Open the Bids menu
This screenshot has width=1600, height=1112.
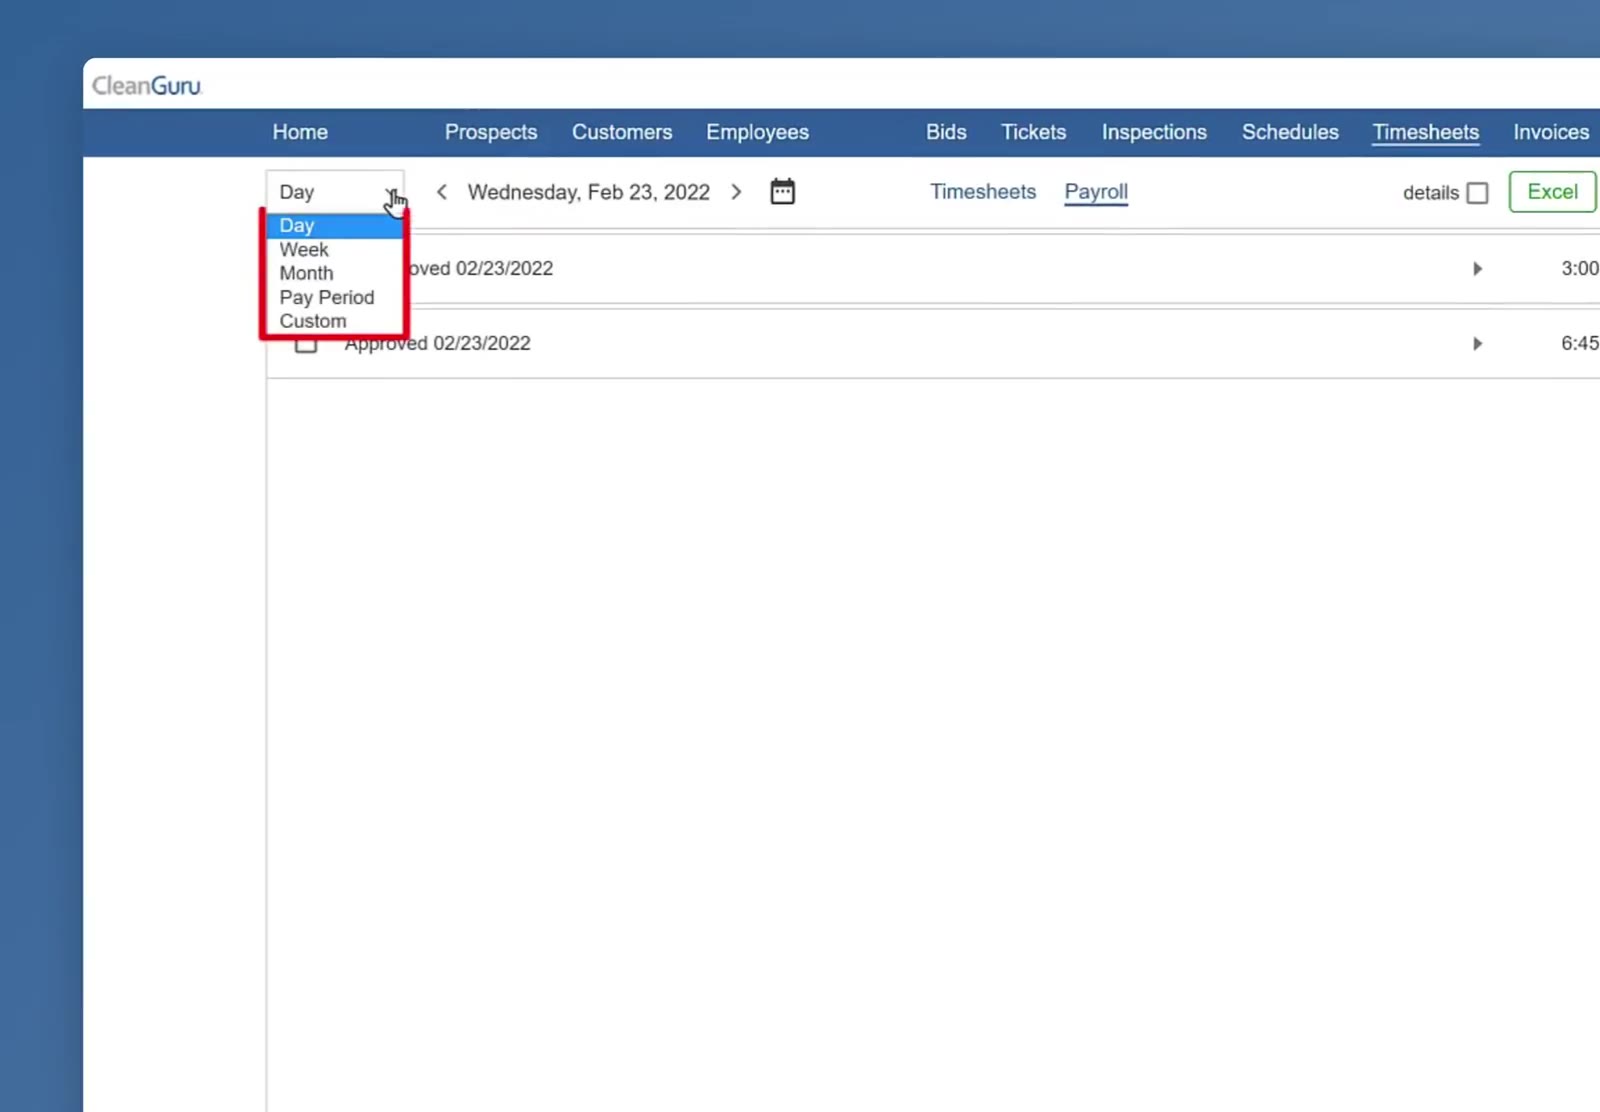click(946, 132)
